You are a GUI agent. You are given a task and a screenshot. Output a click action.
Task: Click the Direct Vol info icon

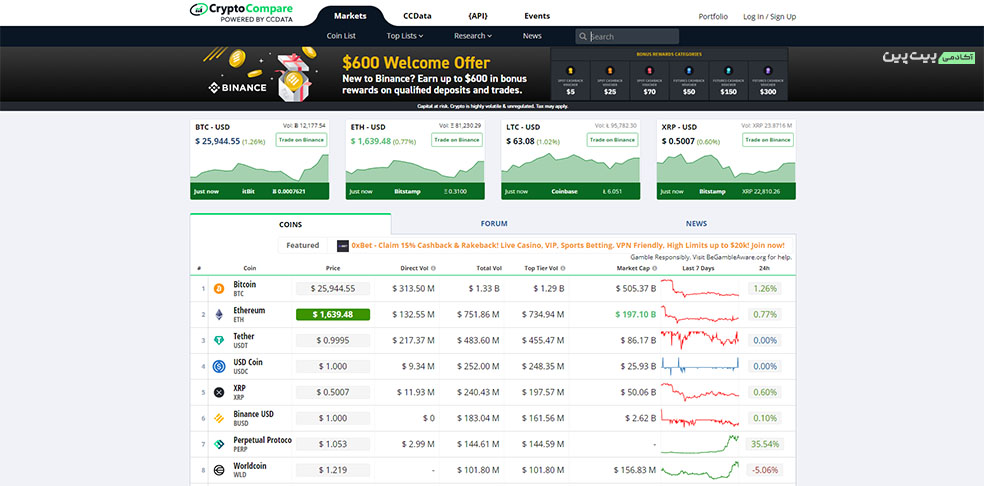(434, 268)
